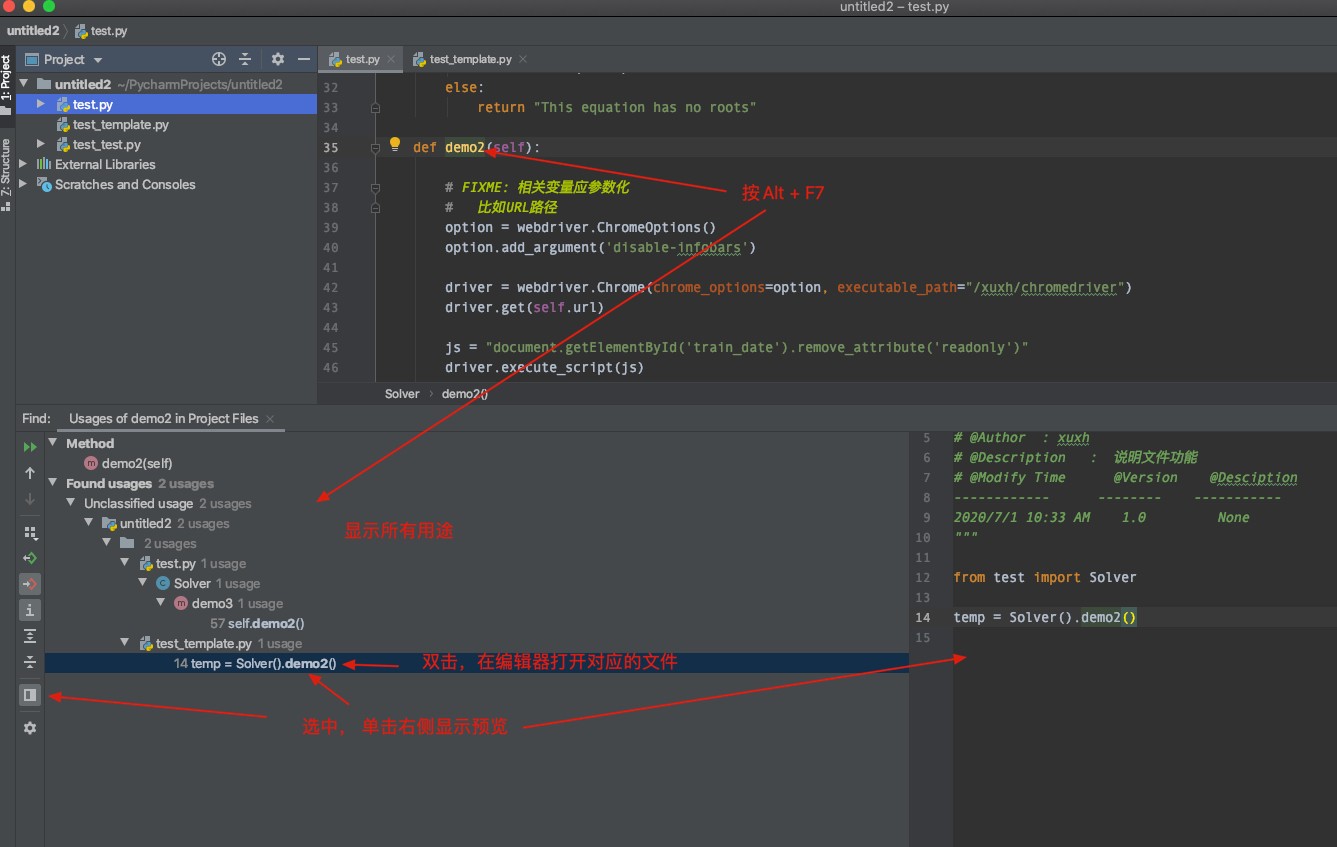Select test_test.py file in Project tree
Image resolution: width=1337 pixels, height=847 pixels.
pyautogui.click(x=106, y=144)
